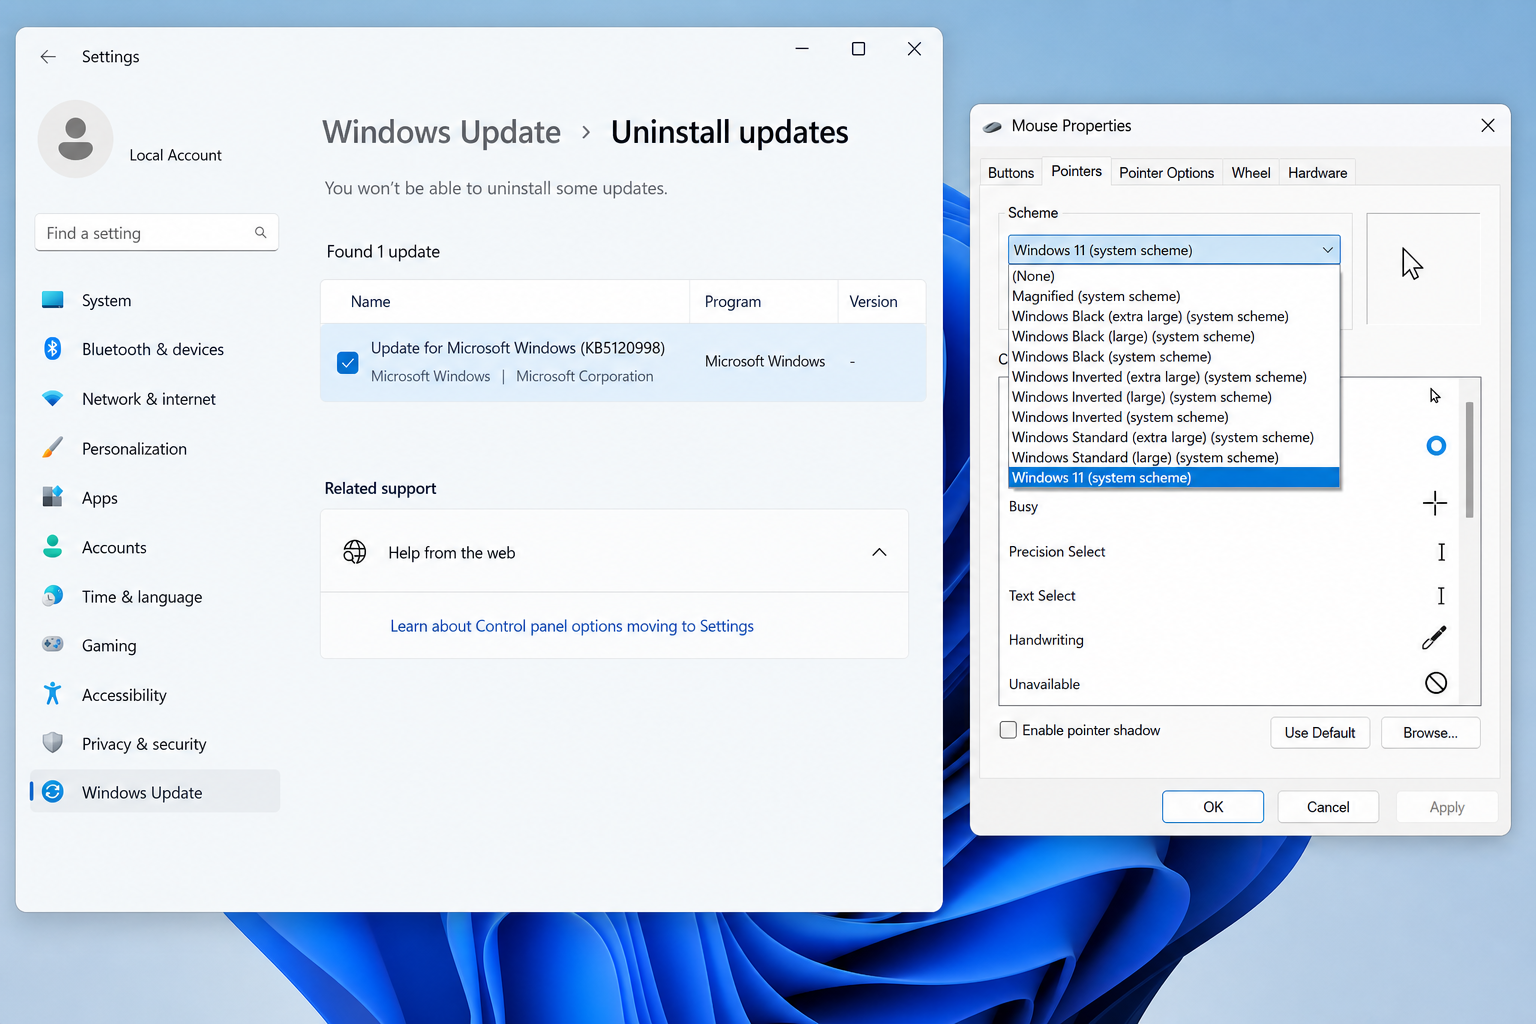
Task: Open System from the Settings sidebar
Action: click(155, 300)
